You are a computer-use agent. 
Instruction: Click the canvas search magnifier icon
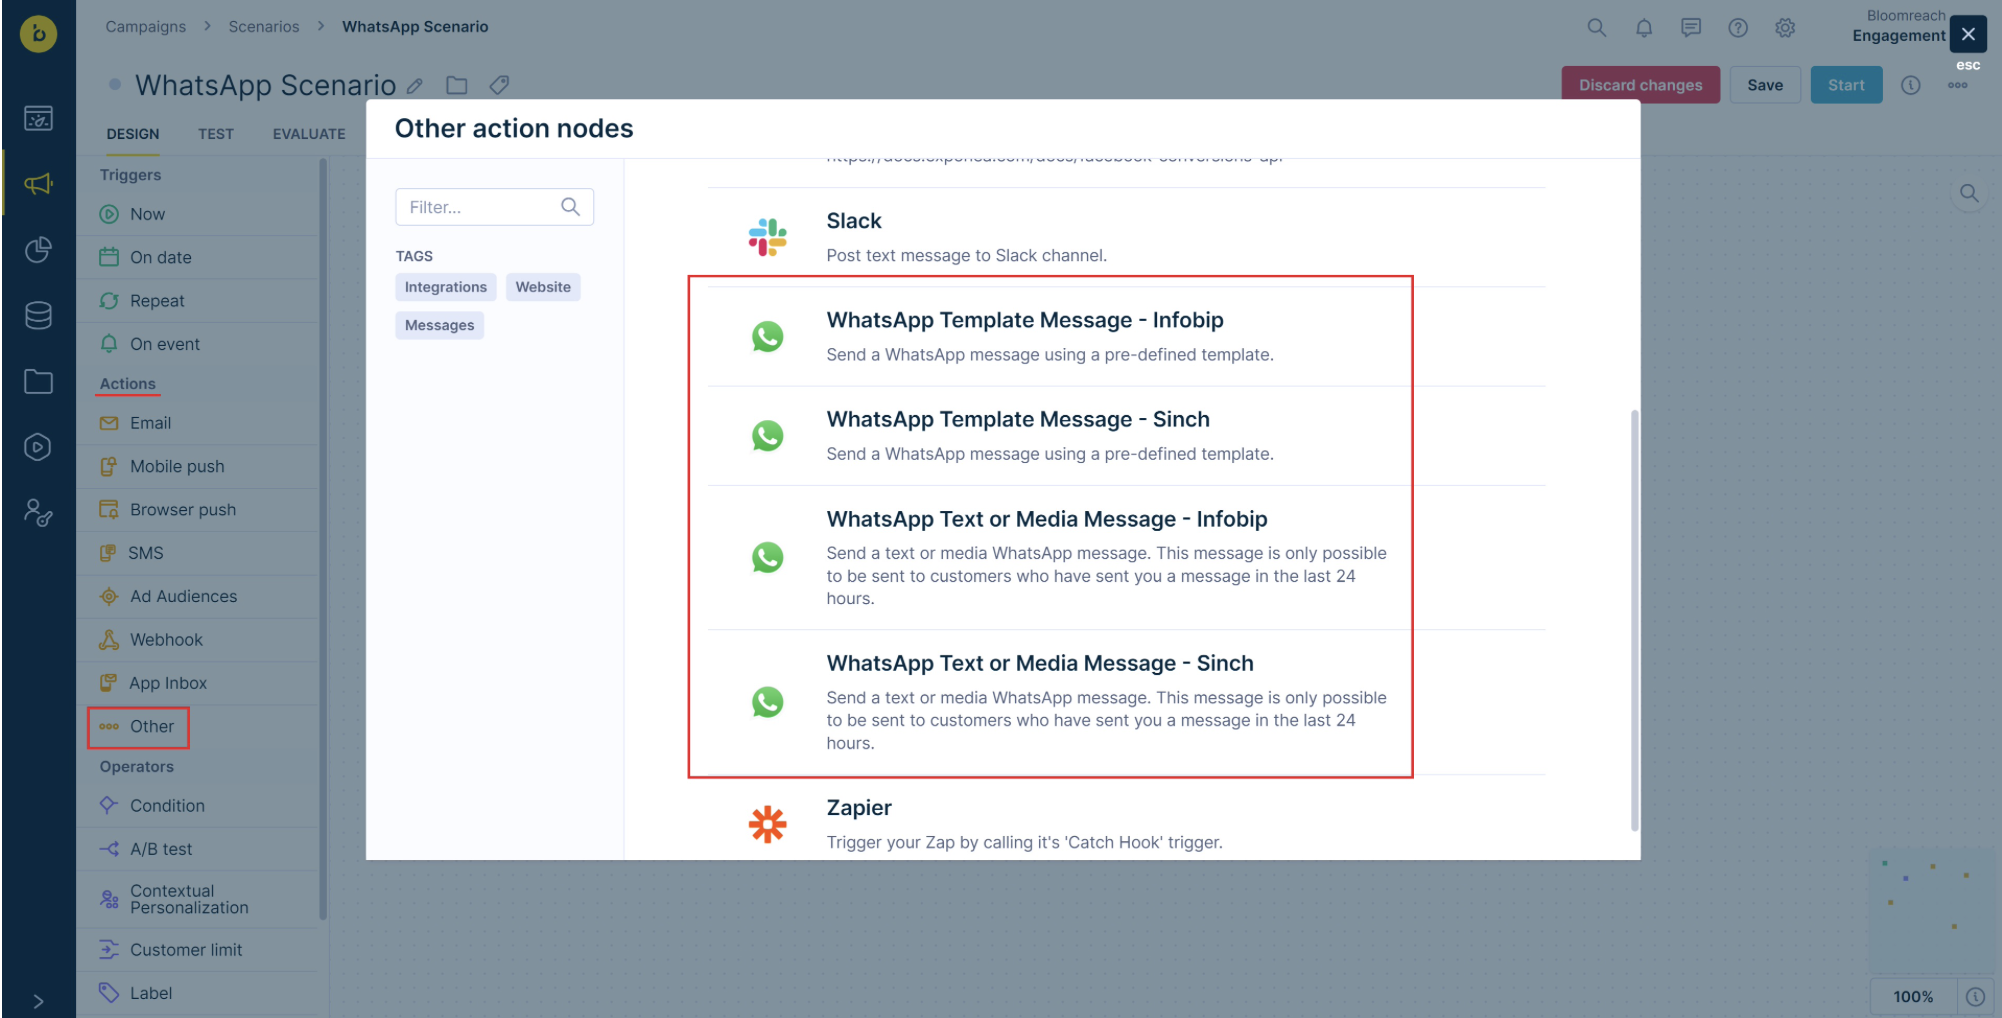click(1969, 193)
